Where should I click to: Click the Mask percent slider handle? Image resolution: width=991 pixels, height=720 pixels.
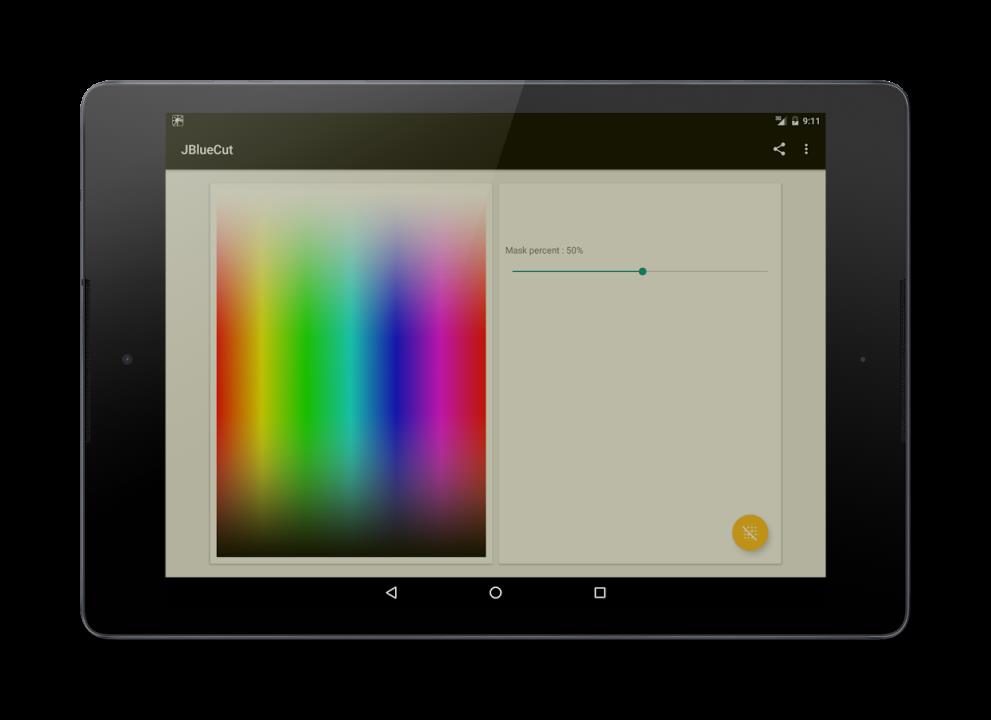point(642,271)
